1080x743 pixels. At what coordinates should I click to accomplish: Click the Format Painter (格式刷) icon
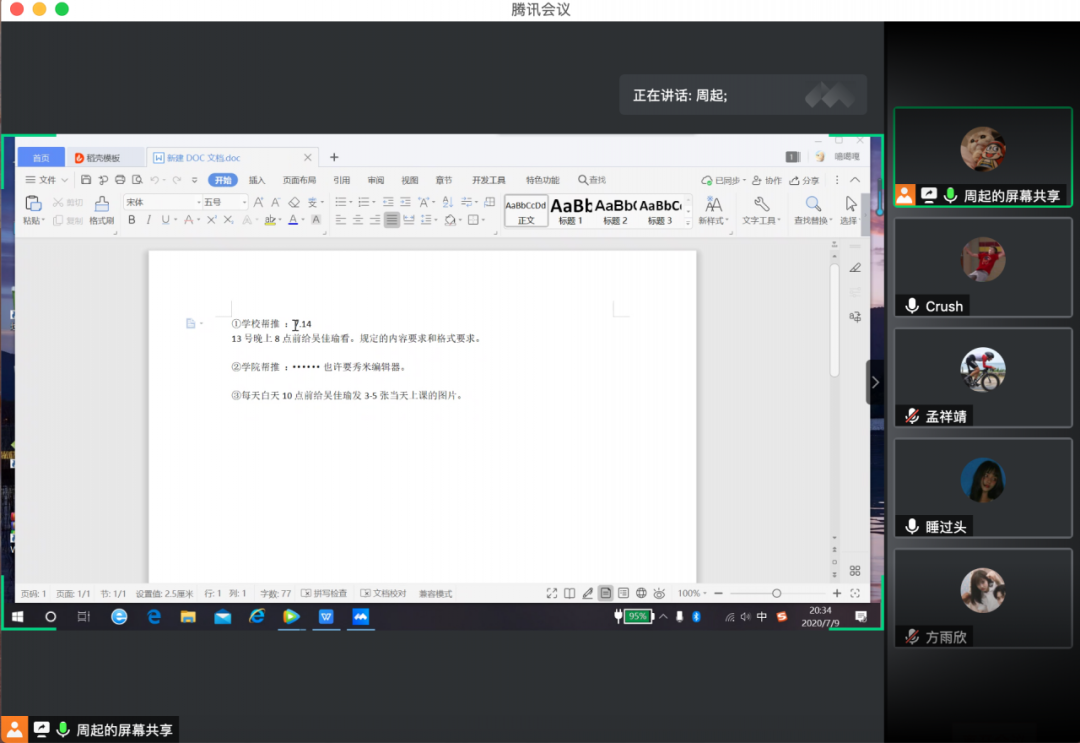point(101,204)
